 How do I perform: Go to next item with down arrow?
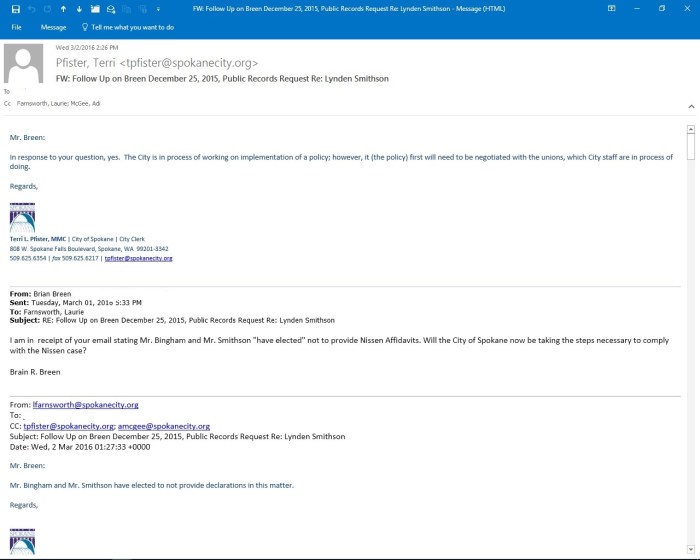[79, 8]
